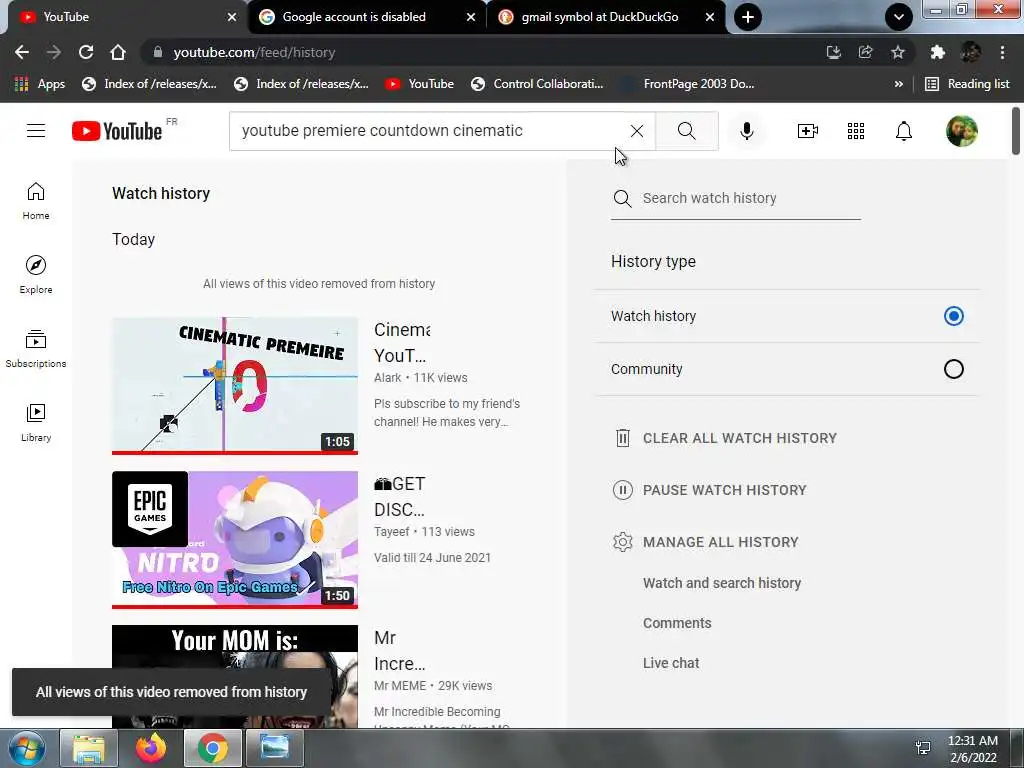Viewport: 1024px width, 768px height.
Task: Open Watch and search history link
Action: [722, 583]
